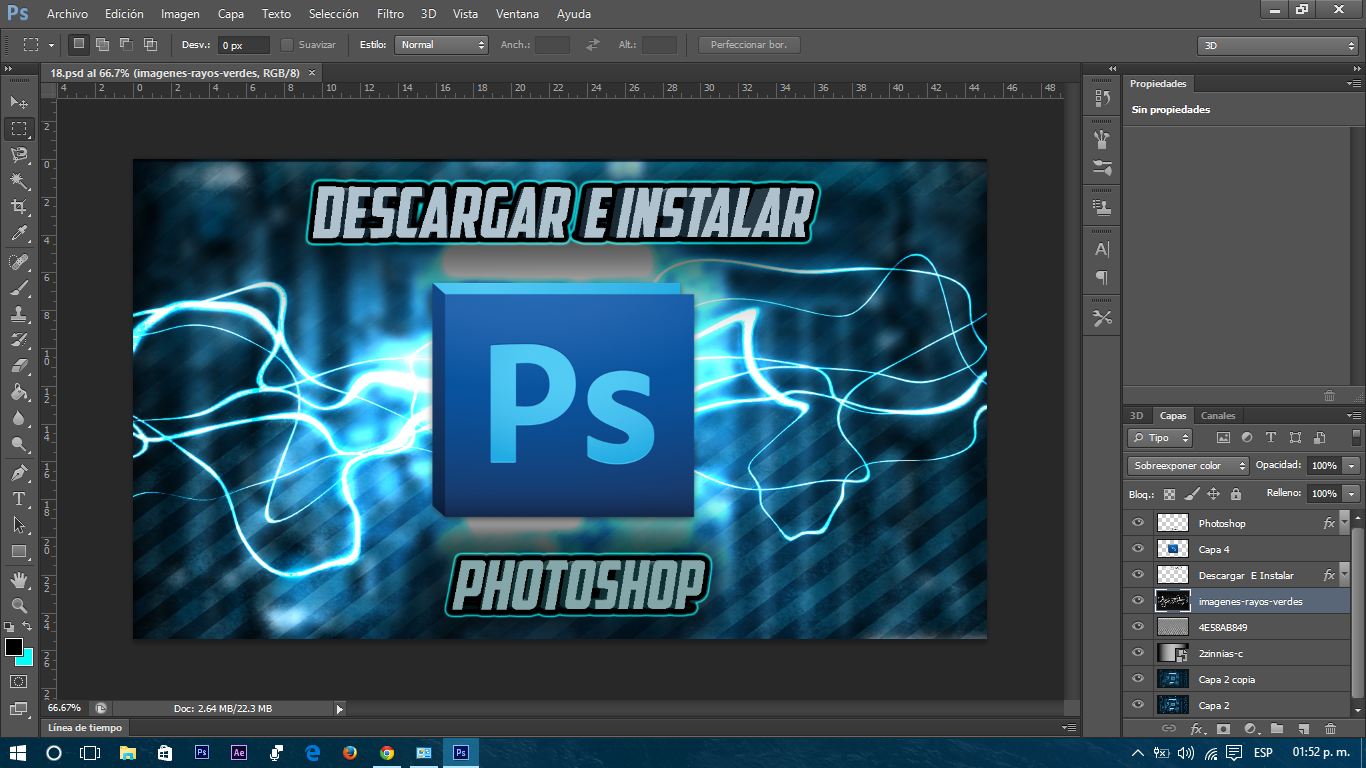The height and width of the screenshot is (768, 1366).
Task: Select the Rectangular Marquee tool in the toolbox
Action: click(18, 128)
